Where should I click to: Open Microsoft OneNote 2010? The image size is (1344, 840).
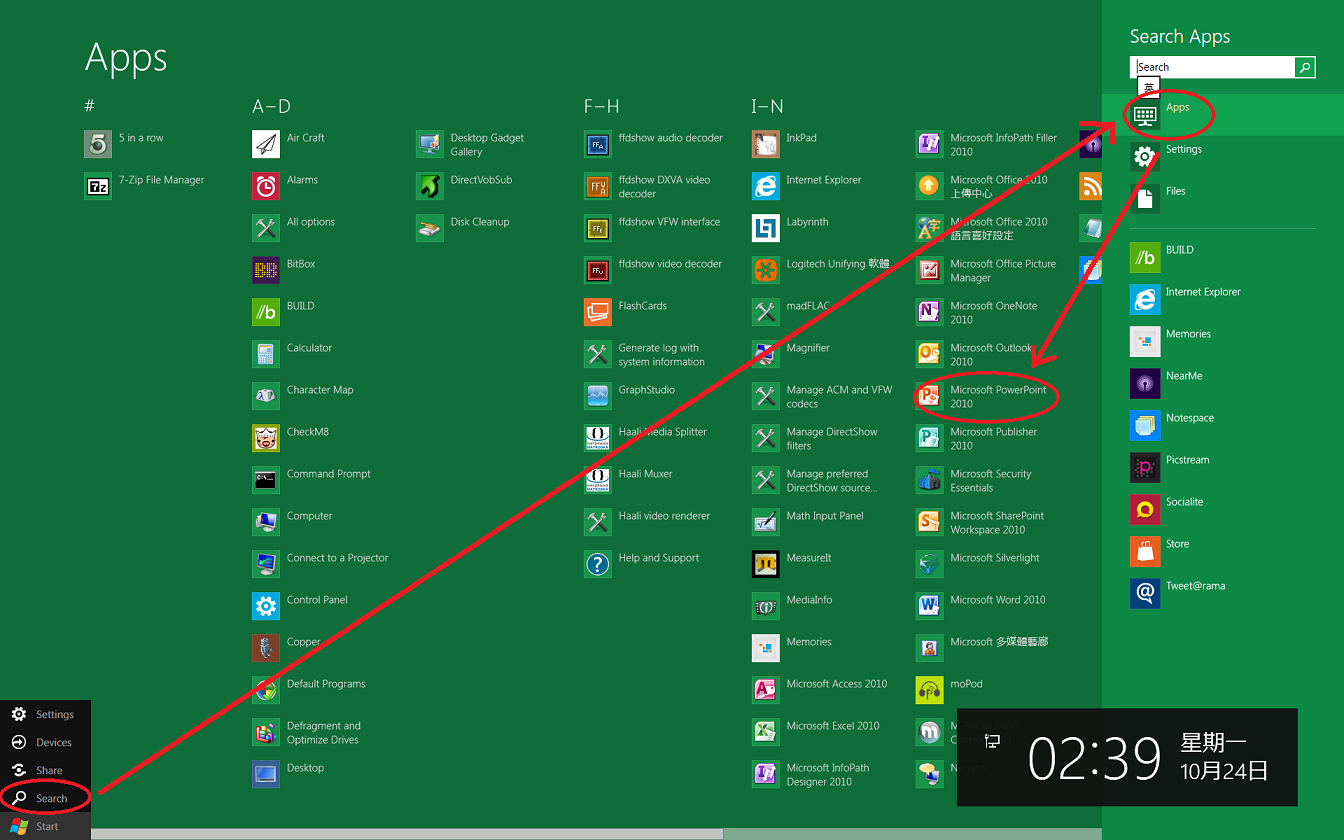[x=976, y=312]
